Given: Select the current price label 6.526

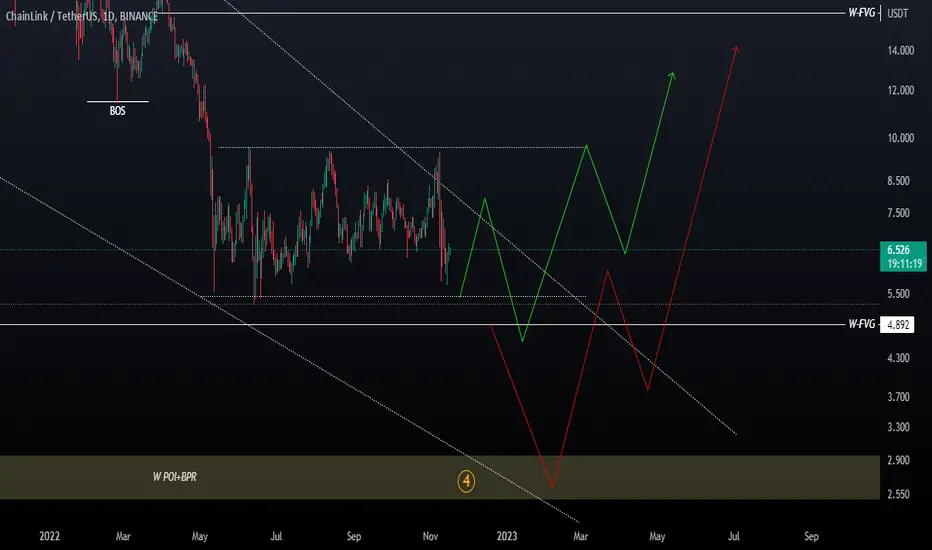Looking at the screenshot, I should tap(898, 250).
